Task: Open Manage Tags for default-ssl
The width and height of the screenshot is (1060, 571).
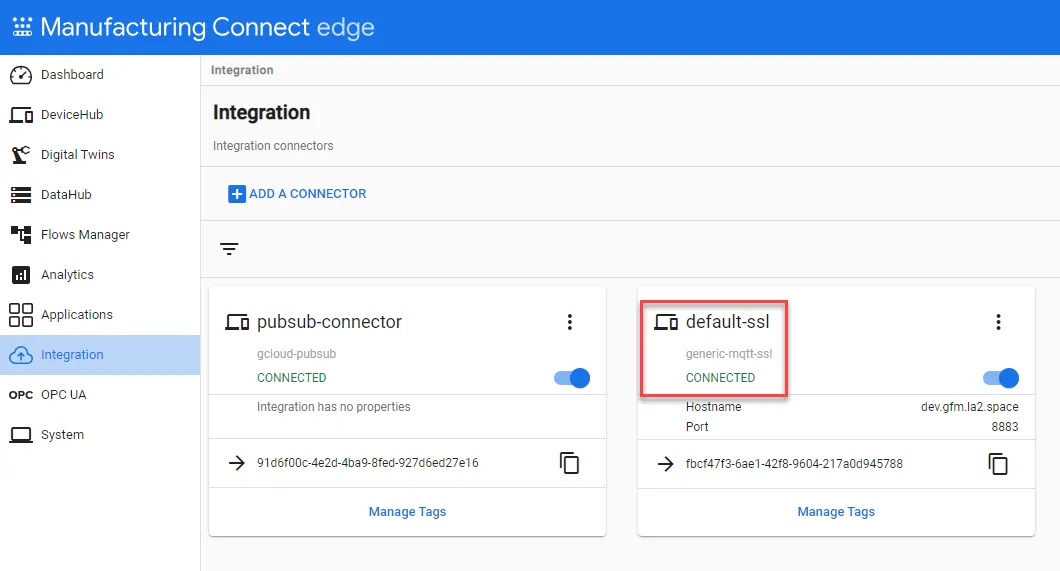Action: tap(836, 512)
